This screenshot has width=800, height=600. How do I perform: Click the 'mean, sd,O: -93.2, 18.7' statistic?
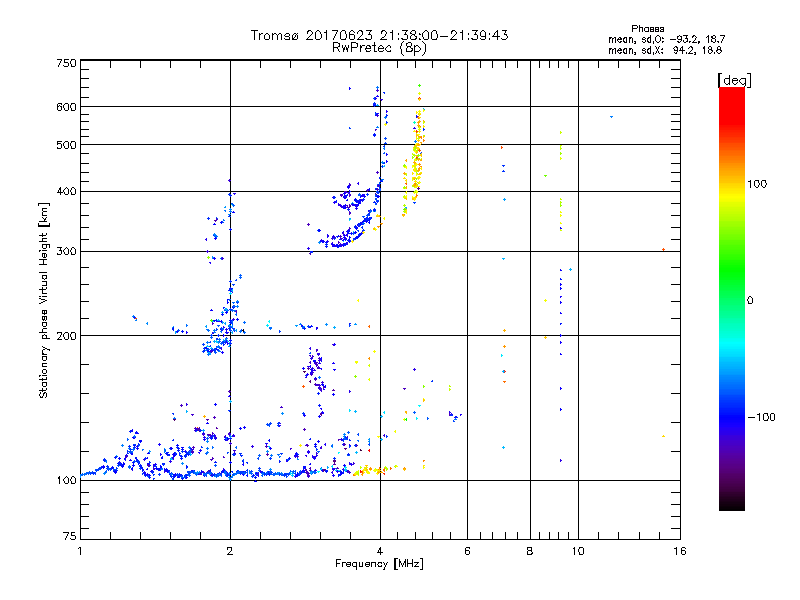coord(666,39)
